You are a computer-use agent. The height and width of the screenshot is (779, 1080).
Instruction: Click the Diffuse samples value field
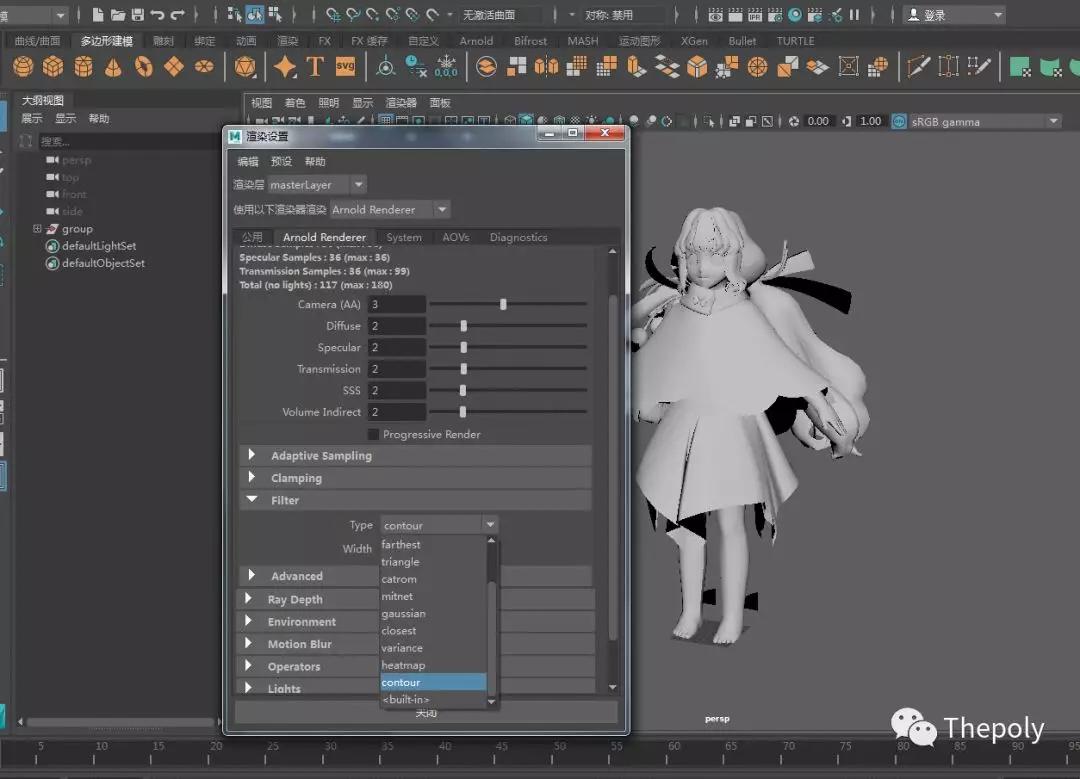pyautogui.click(x=396, y=326)
